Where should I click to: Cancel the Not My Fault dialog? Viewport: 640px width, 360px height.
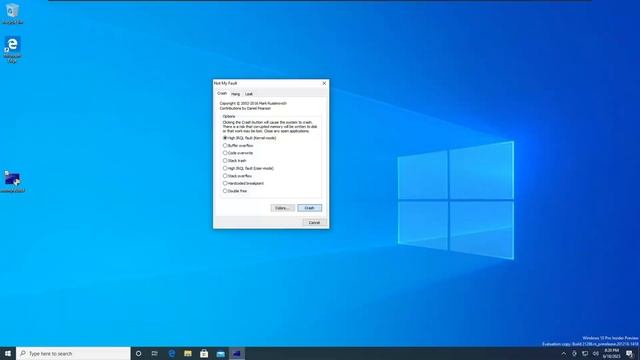[x=314, y=223]
